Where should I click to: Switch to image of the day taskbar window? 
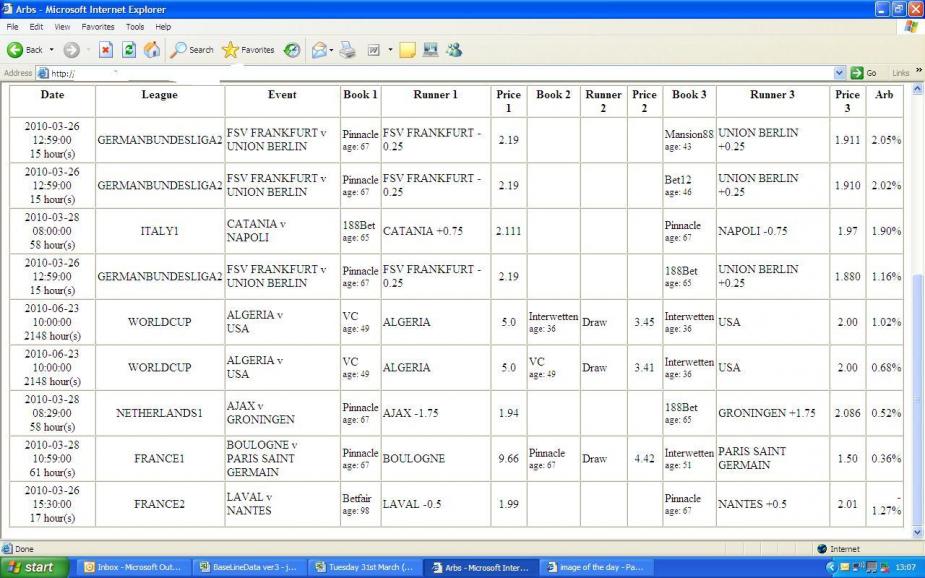pyautogui.click(x=596, y=567)
